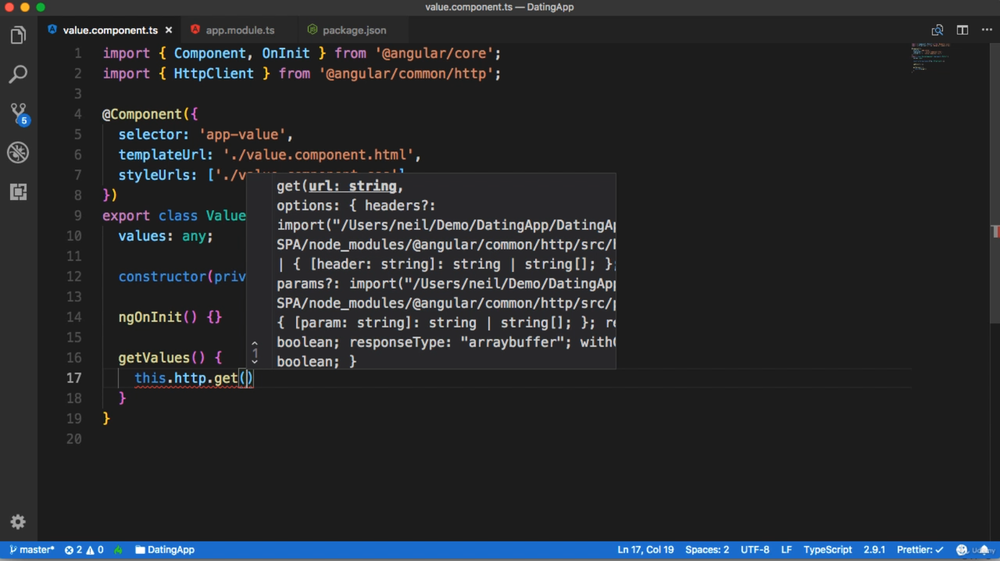Open changes for the current file
Viewport: 1000px width, 561px height.
(937, 30)
